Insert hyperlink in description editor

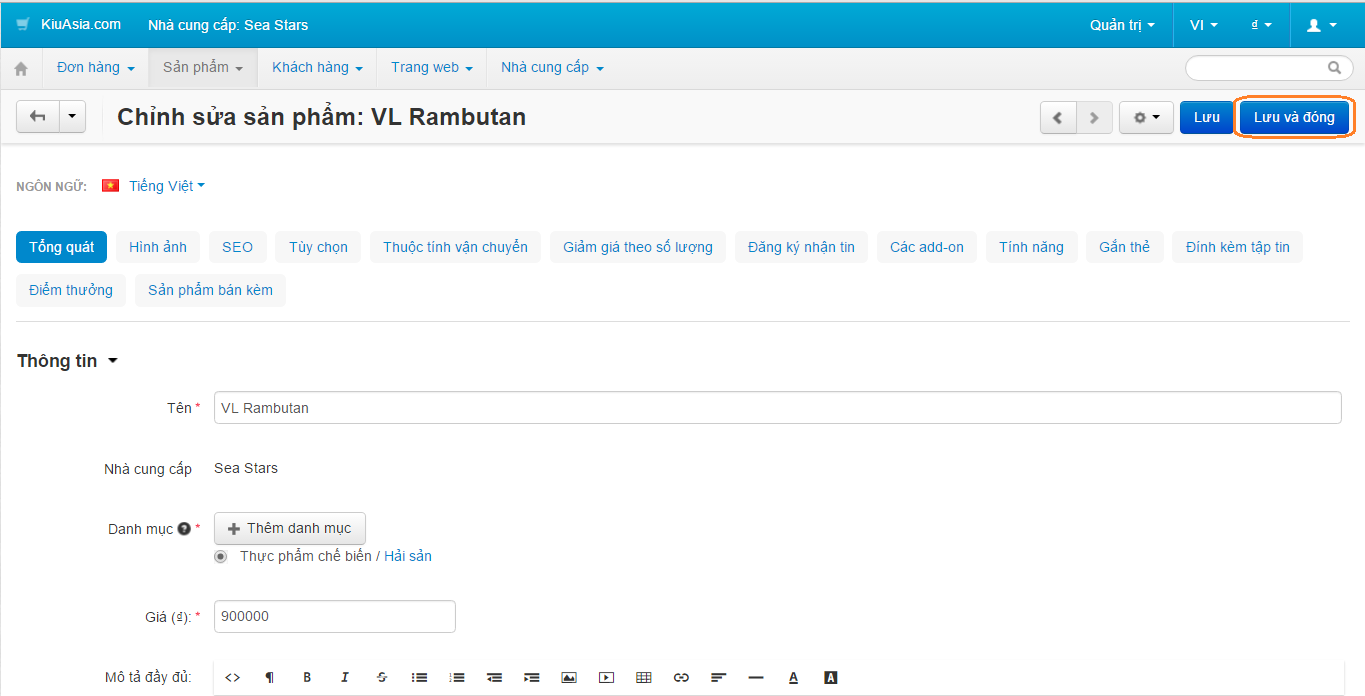tap(681, 677)
